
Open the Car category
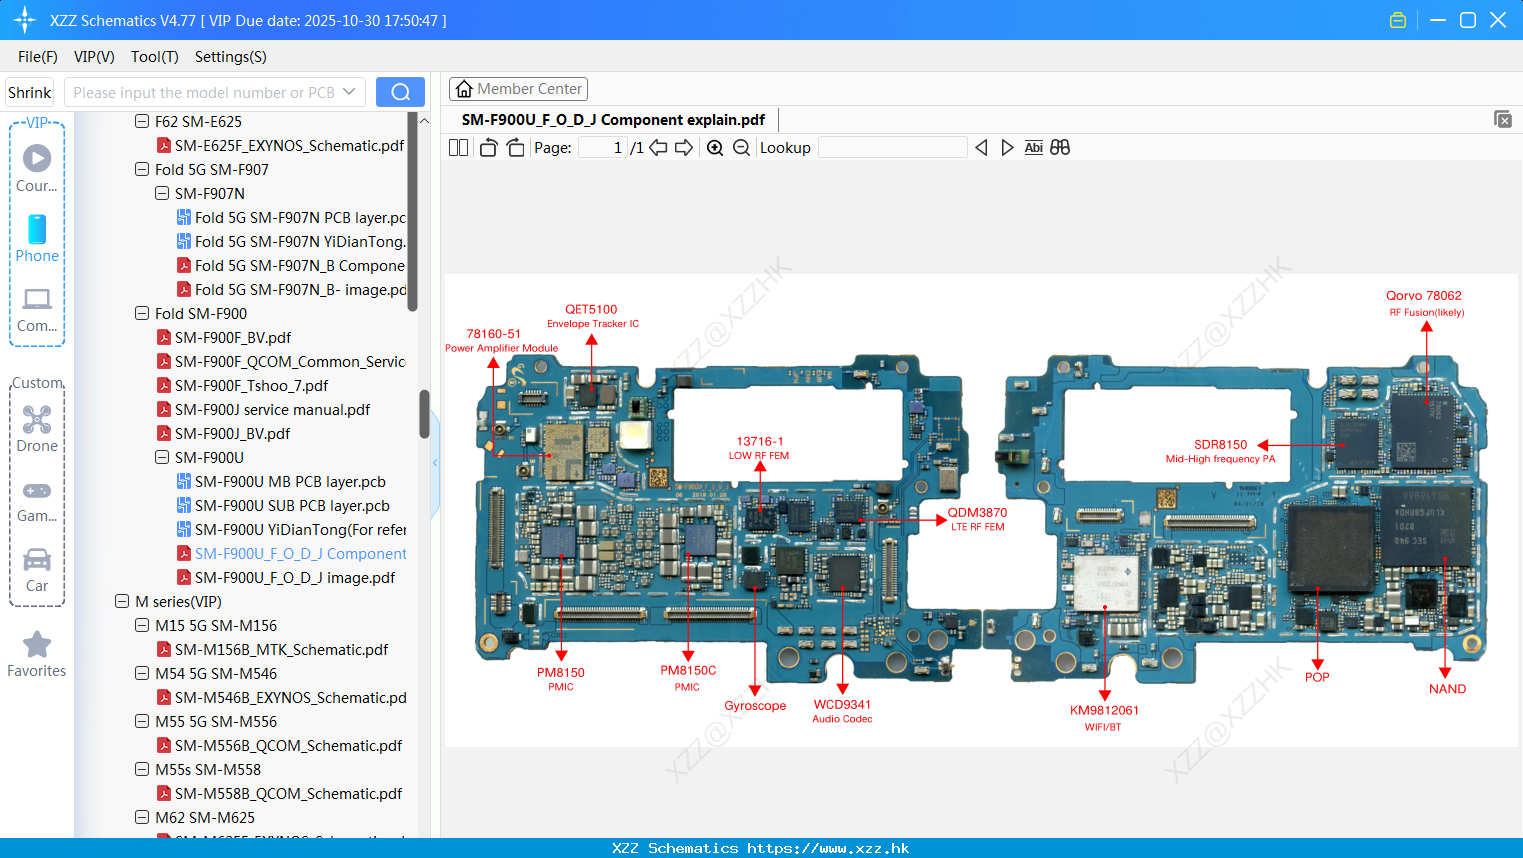pyautogui.click(x=37, y=570)
